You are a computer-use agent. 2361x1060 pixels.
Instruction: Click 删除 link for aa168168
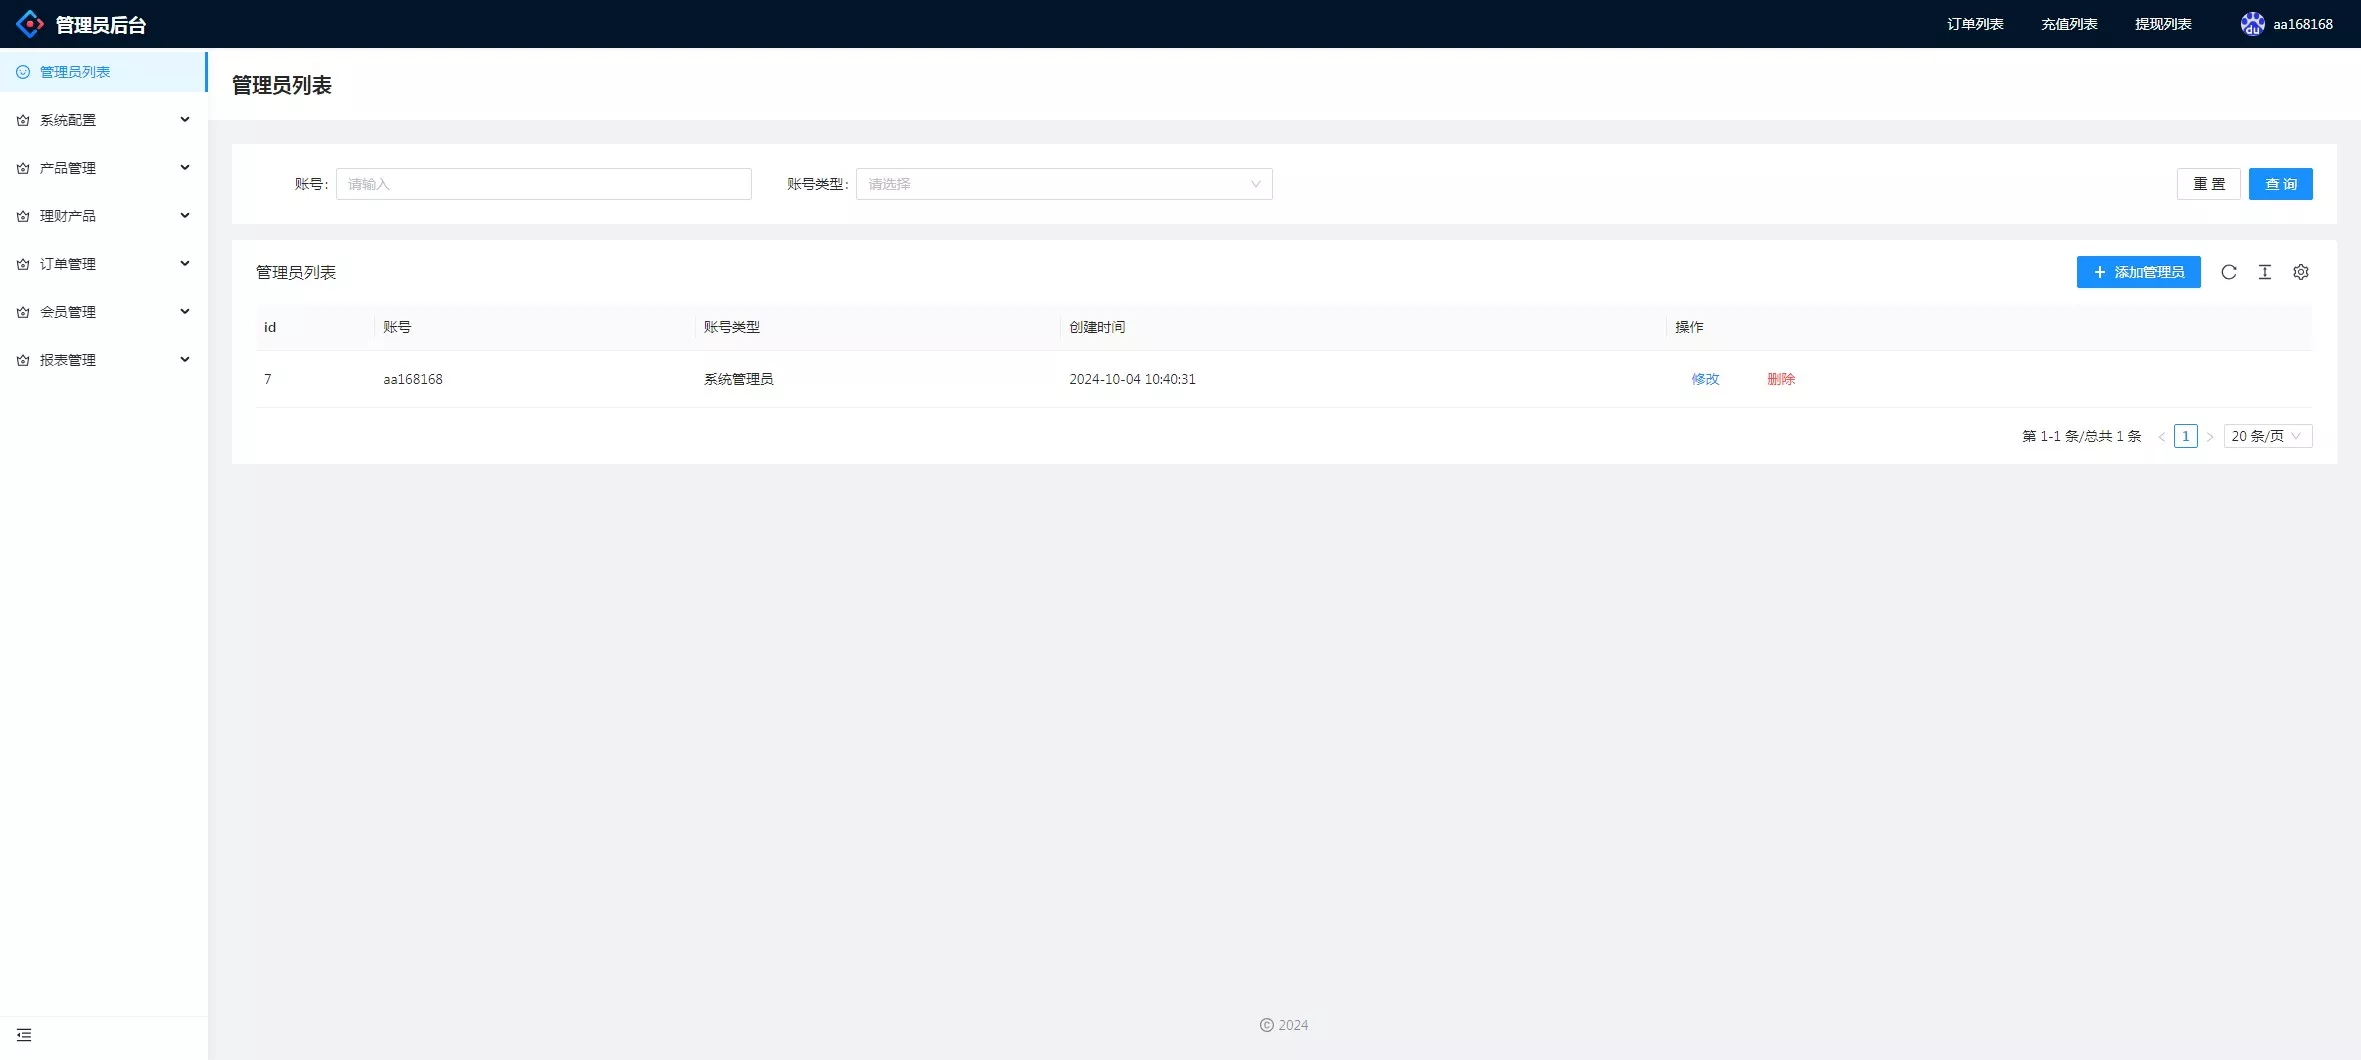coord(1780,379)
